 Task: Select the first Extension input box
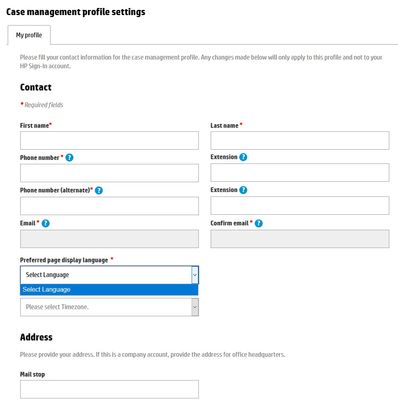click(300, 172)
